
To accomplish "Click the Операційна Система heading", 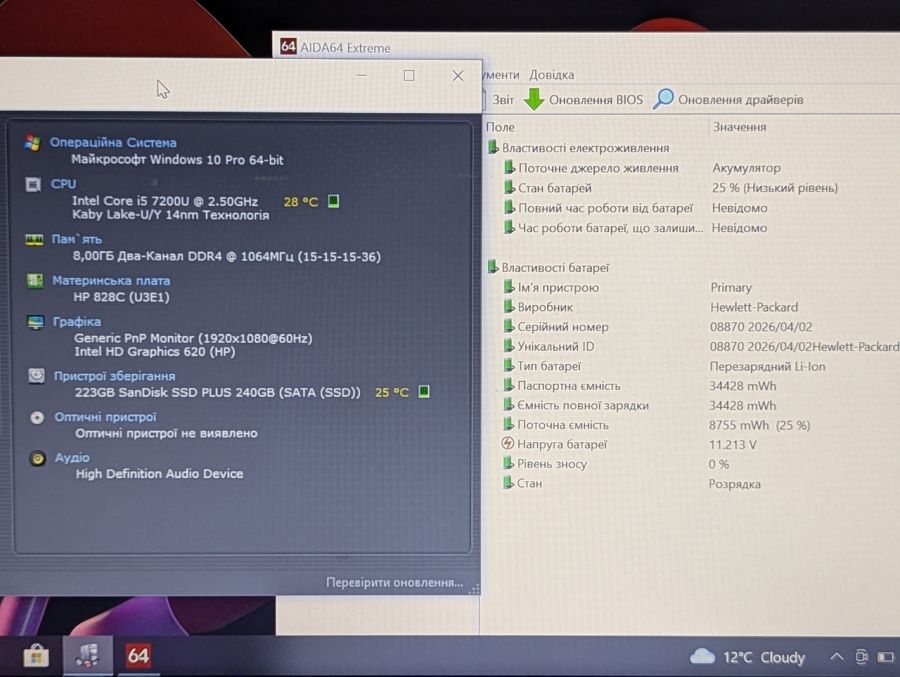I will [113, 142].
